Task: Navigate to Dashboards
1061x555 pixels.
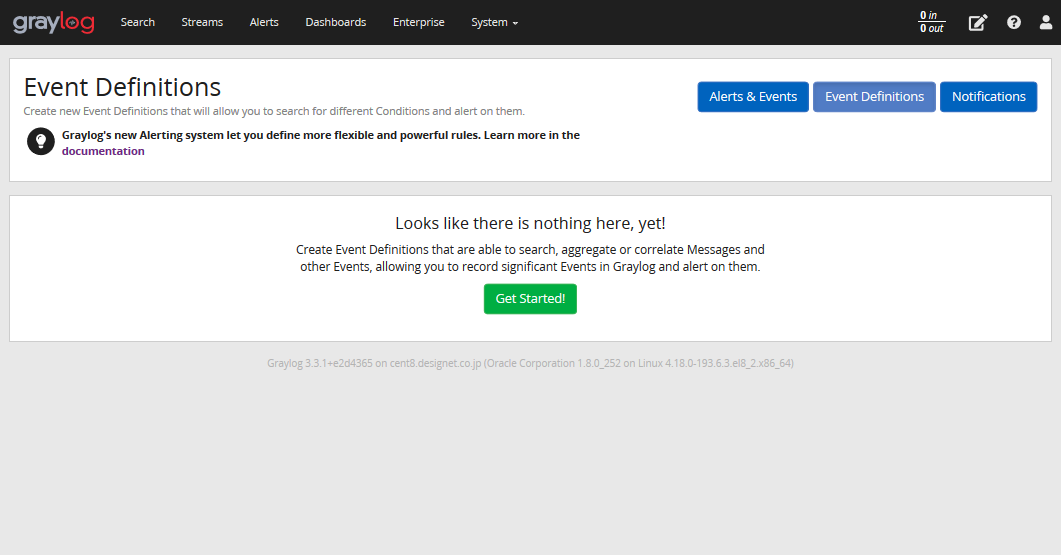Action: point(336,22)
